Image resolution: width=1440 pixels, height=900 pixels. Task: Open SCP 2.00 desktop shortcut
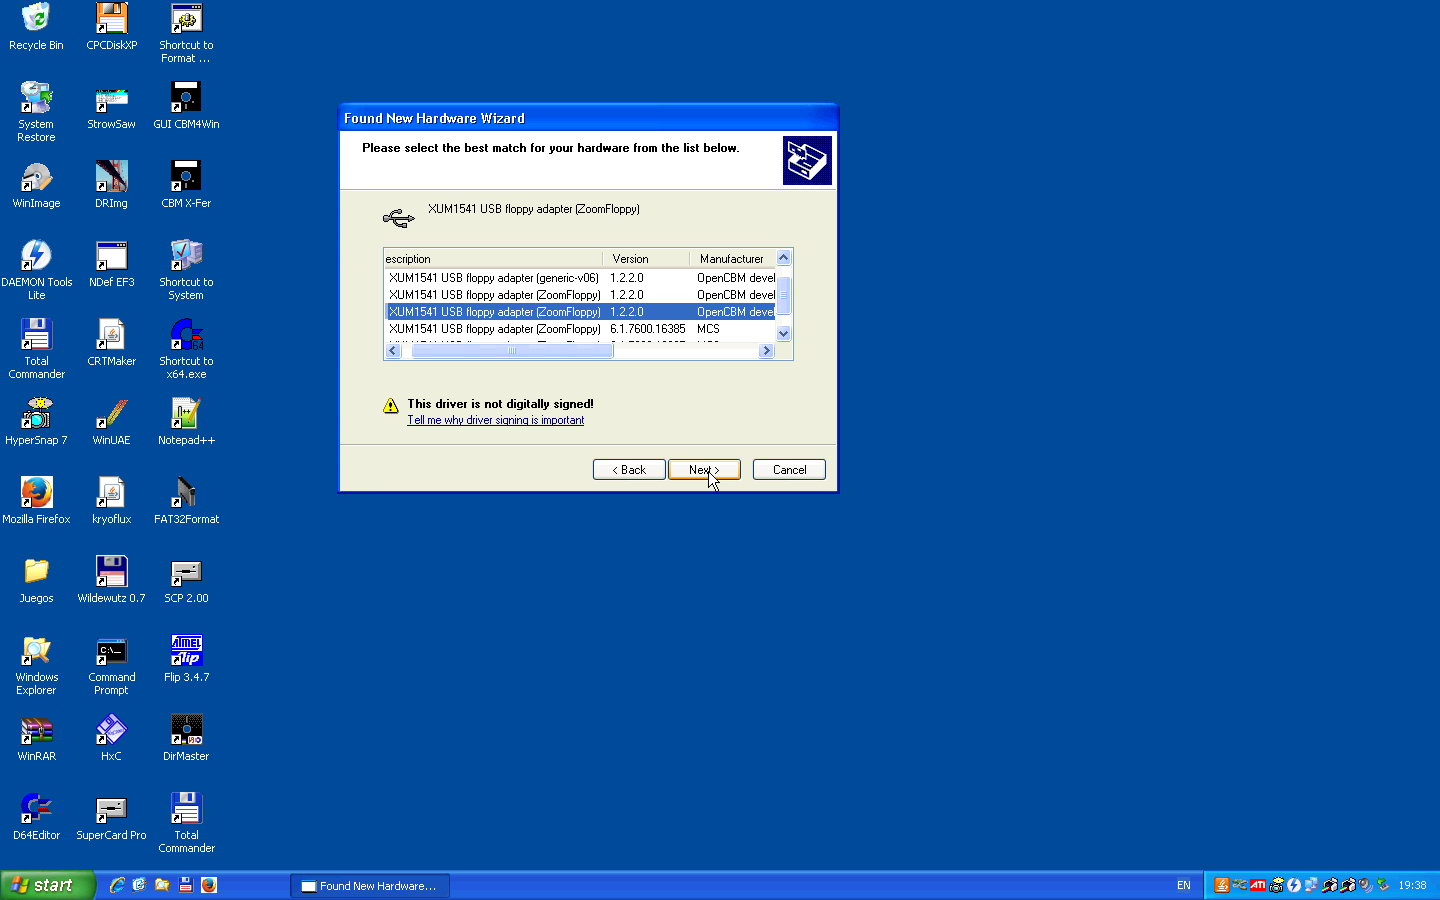point(186,580)
